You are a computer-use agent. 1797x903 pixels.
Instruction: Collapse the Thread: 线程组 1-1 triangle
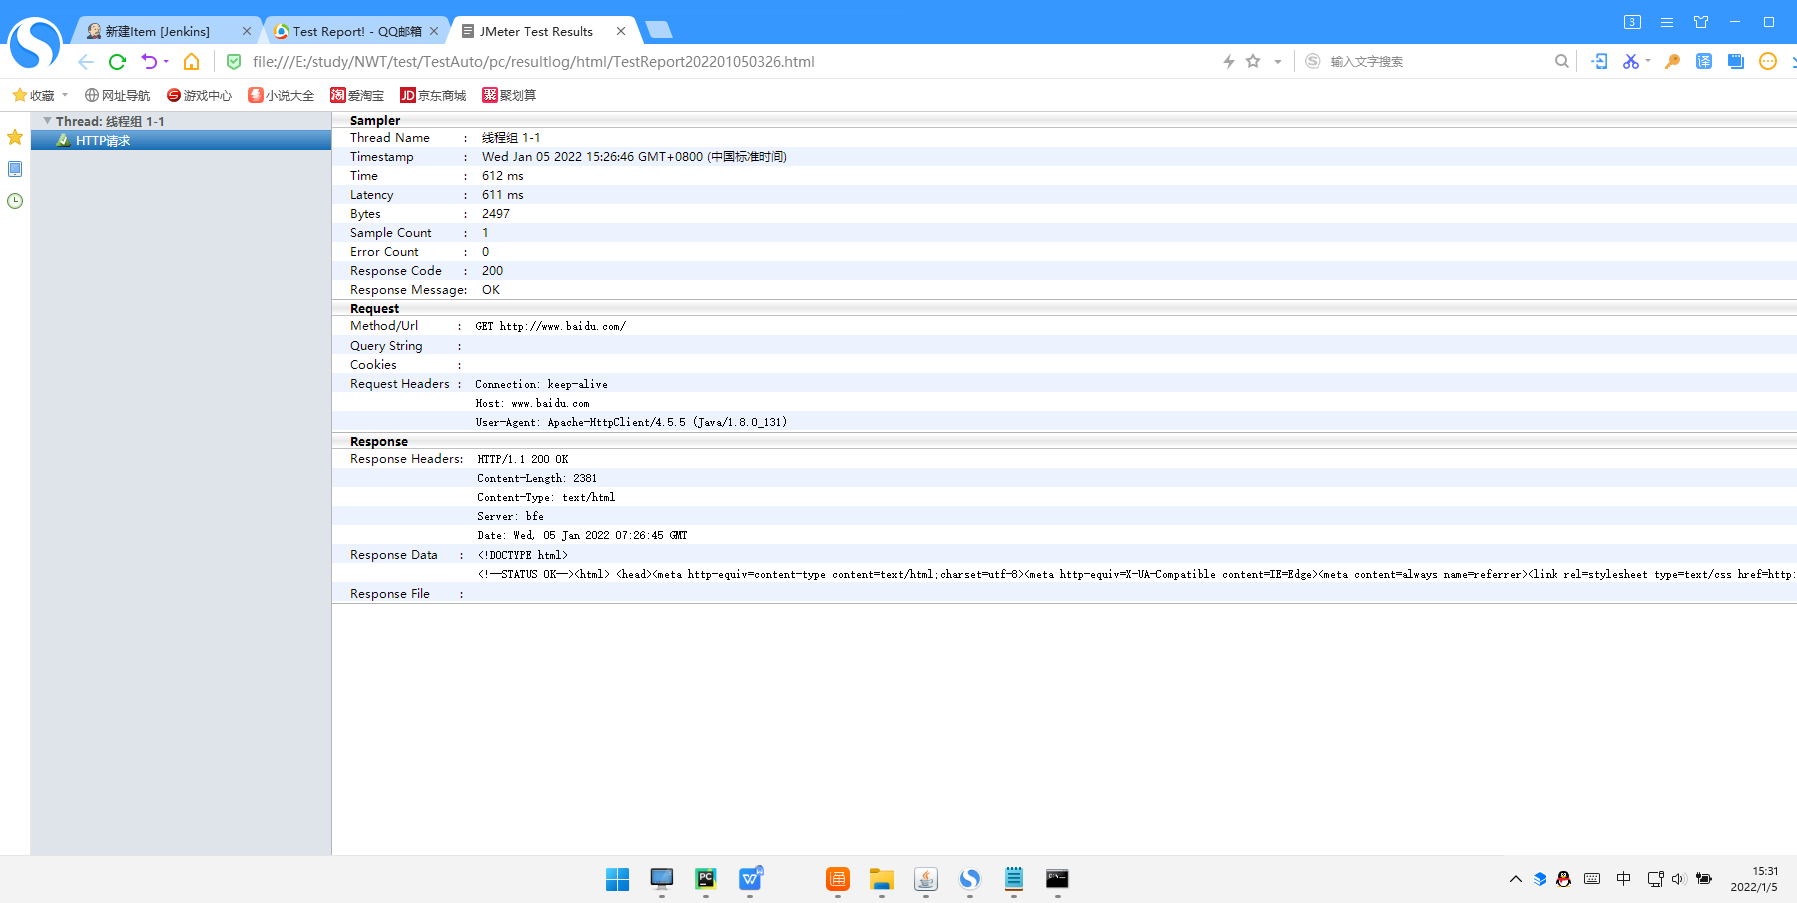(x=47, y=120)
